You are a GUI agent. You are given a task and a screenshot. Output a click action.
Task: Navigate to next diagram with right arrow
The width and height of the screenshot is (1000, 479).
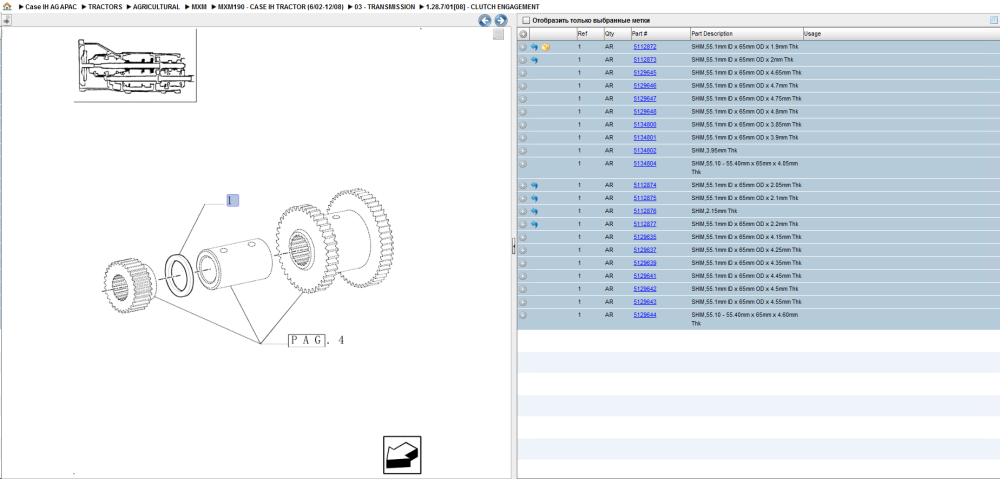pos(501,20)
